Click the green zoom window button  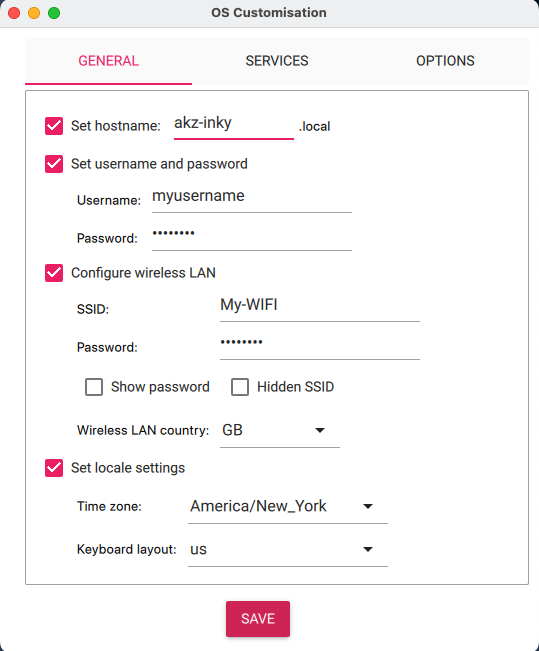pos(54,13)
